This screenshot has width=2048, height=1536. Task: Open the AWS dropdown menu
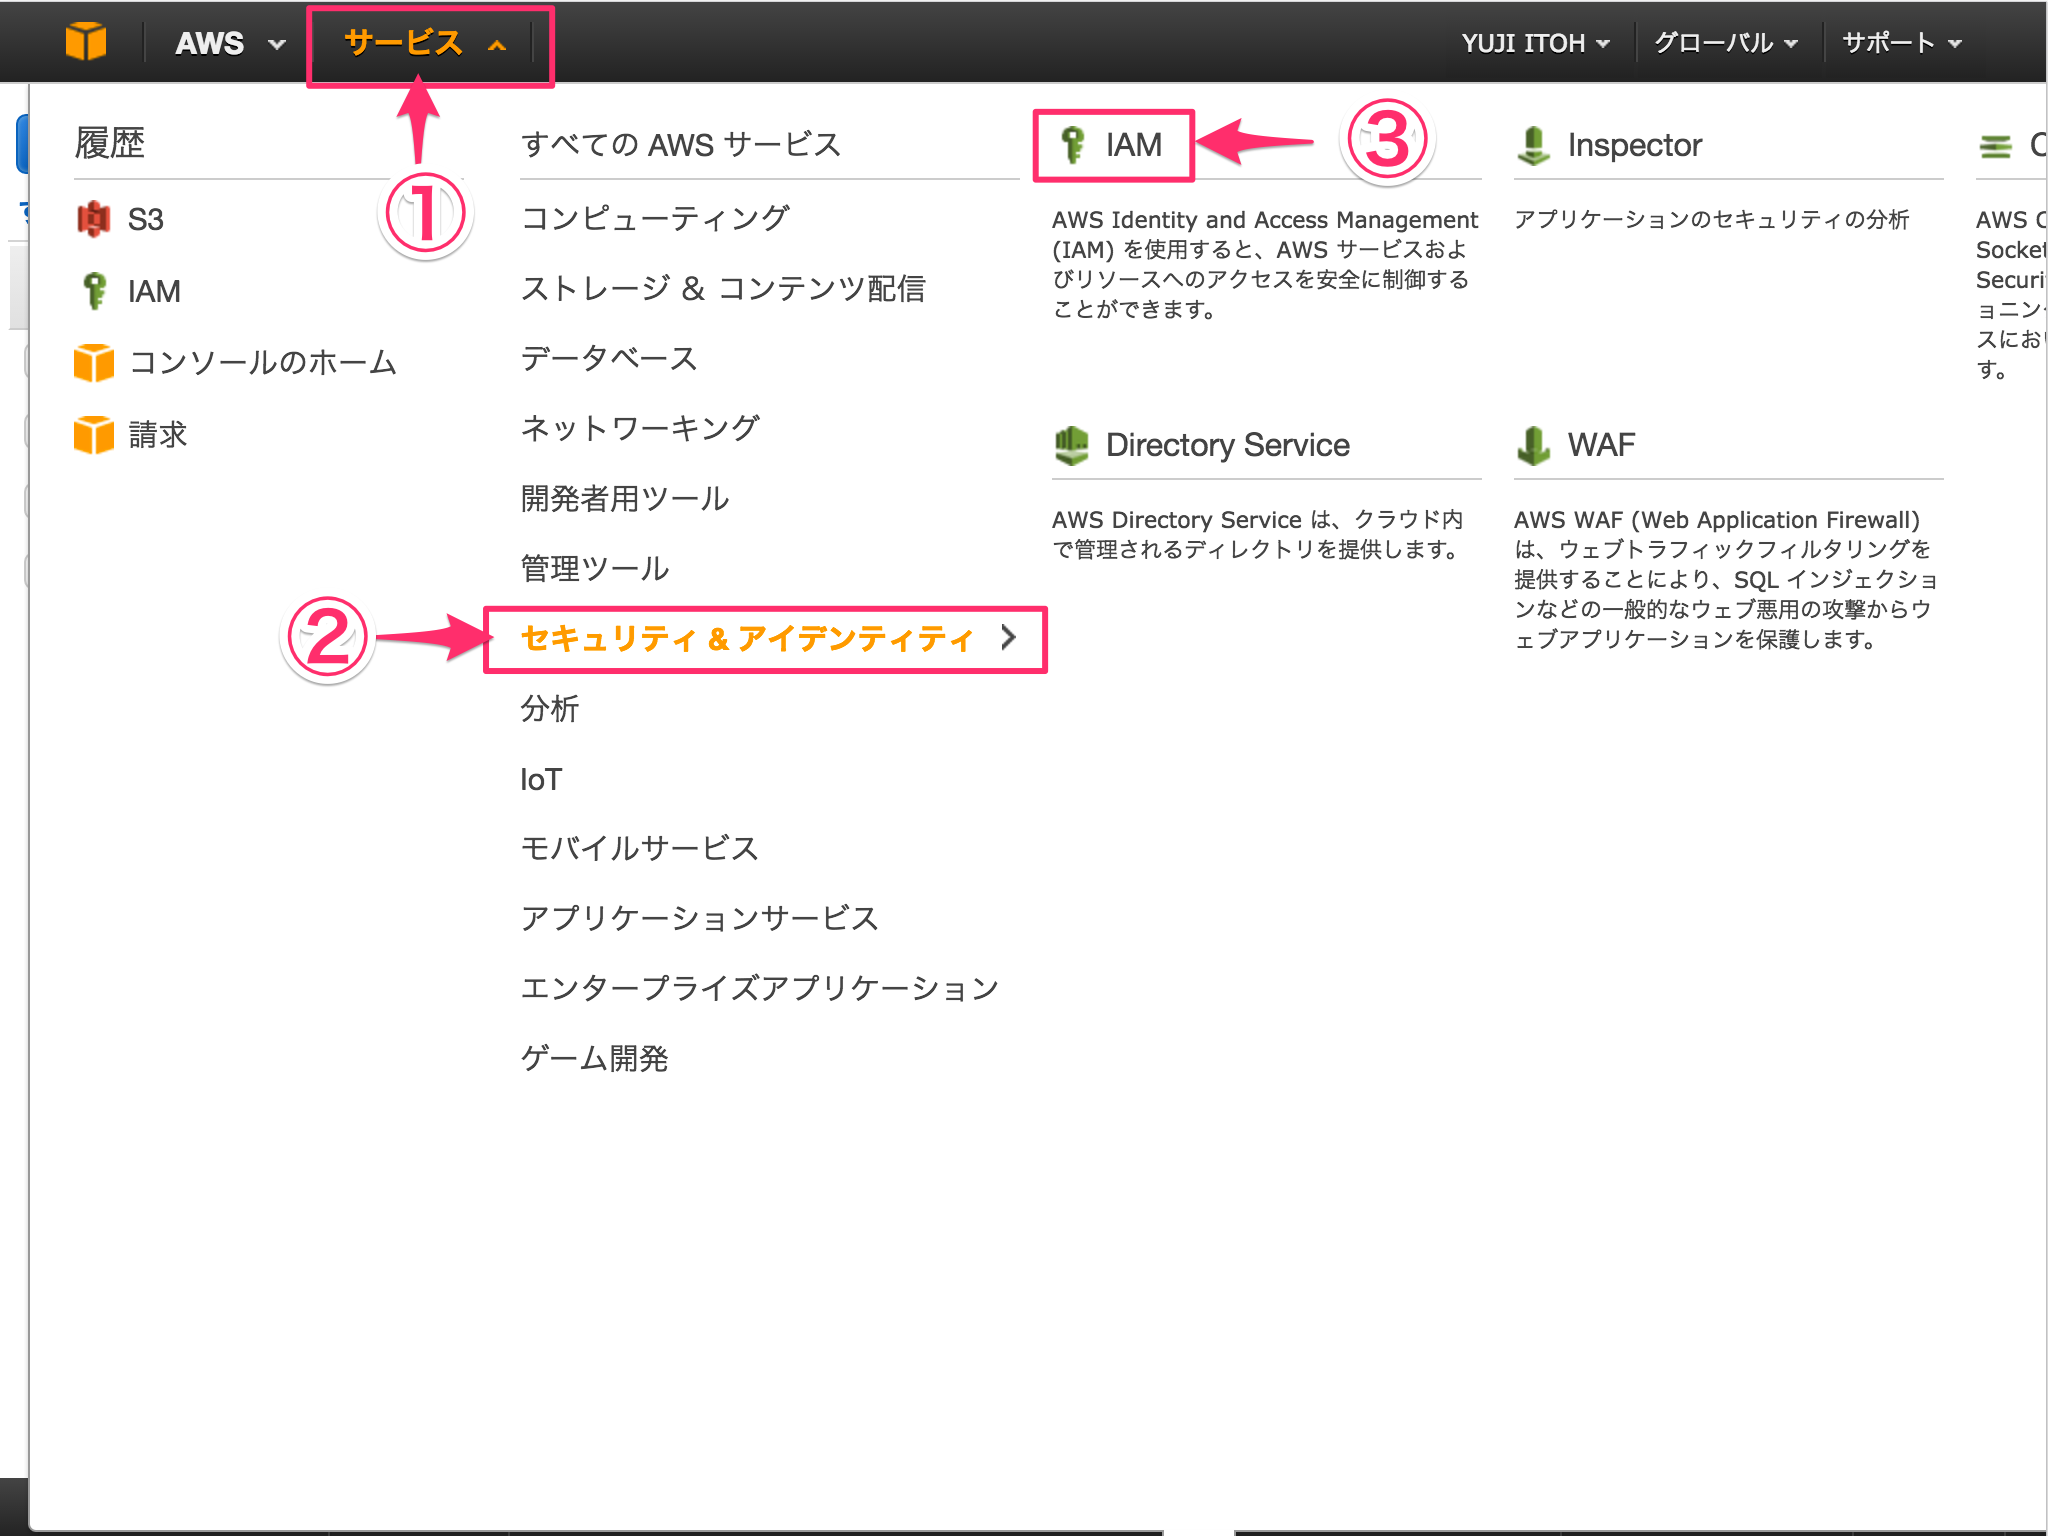click(x=230, y=43)
